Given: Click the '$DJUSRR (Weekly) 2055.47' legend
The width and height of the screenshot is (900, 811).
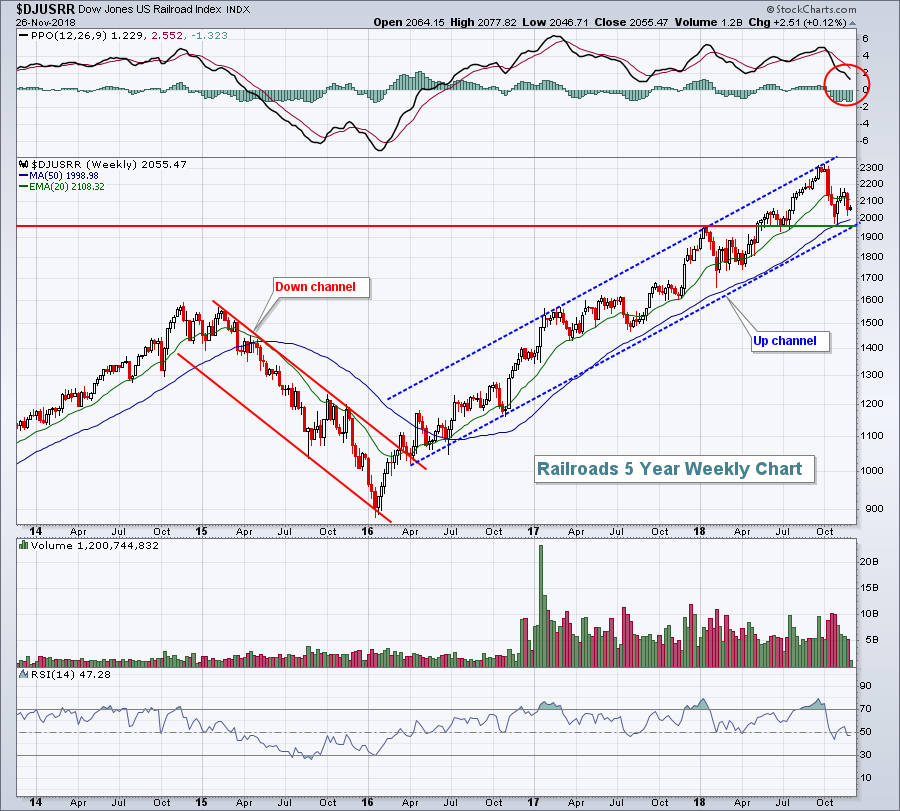Looking at the screenshot, I should pyautogui.click(x=108, y=164).
